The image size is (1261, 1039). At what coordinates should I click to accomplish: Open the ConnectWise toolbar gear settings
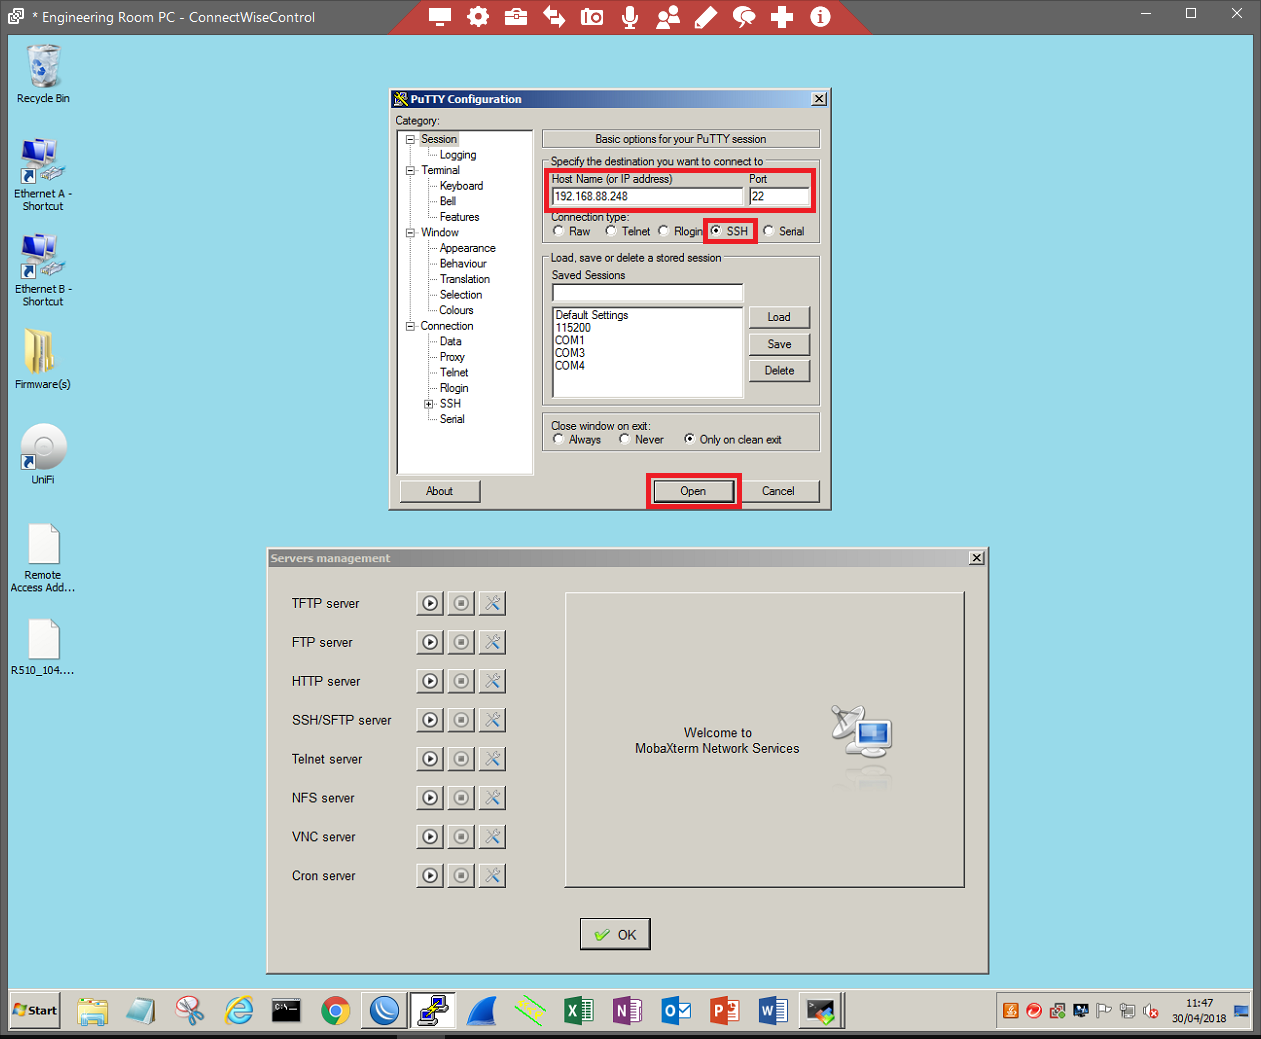(478, 17)
